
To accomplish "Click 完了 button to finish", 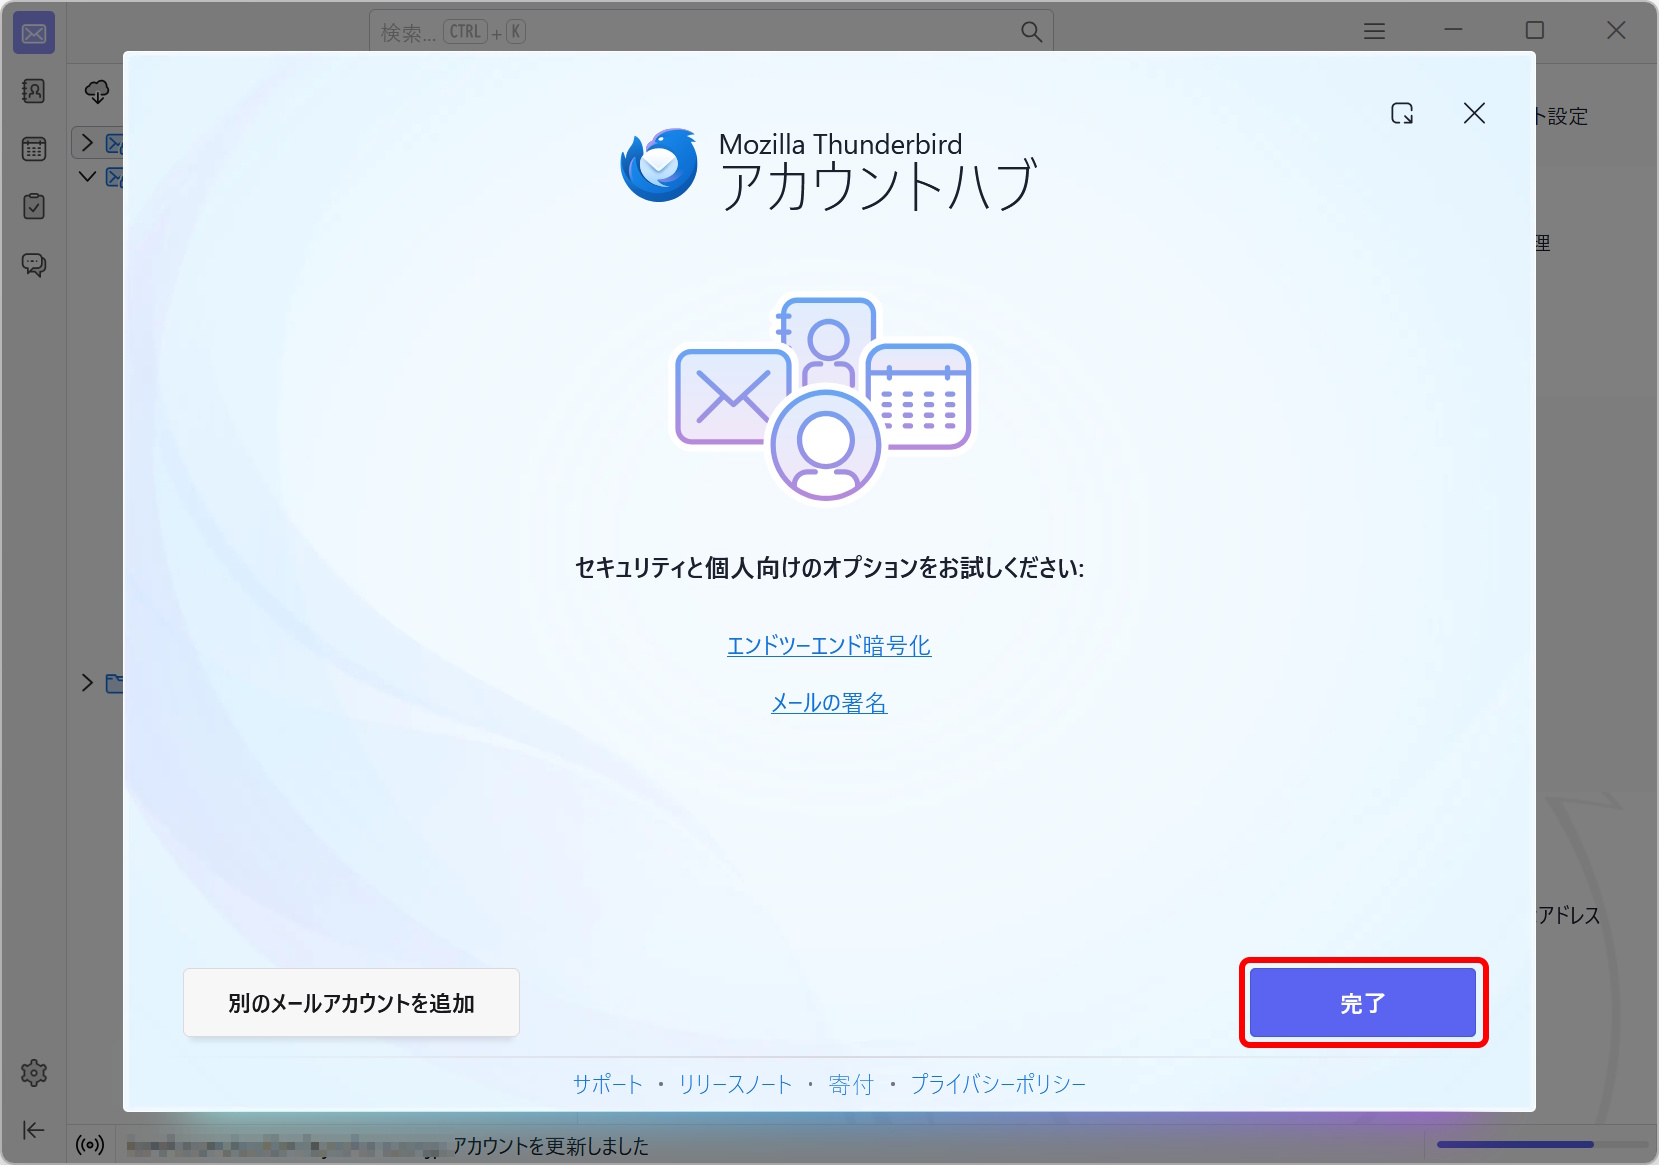I will 1363,1003.
